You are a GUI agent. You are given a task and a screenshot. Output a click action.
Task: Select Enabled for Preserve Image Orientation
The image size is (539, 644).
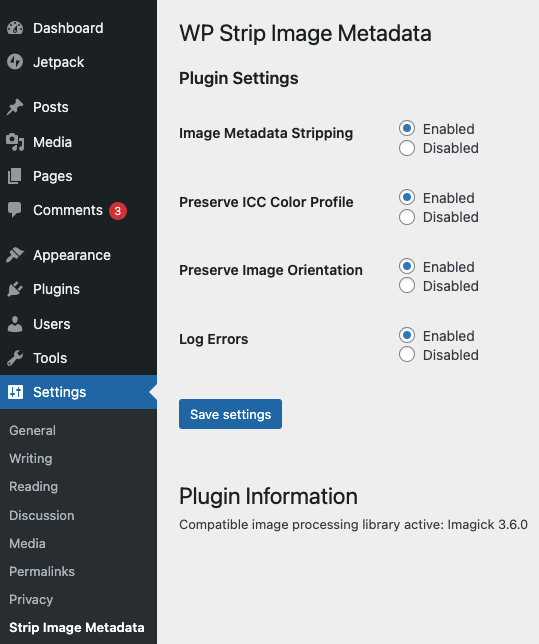pyautogui.click(x=407, y=267)
